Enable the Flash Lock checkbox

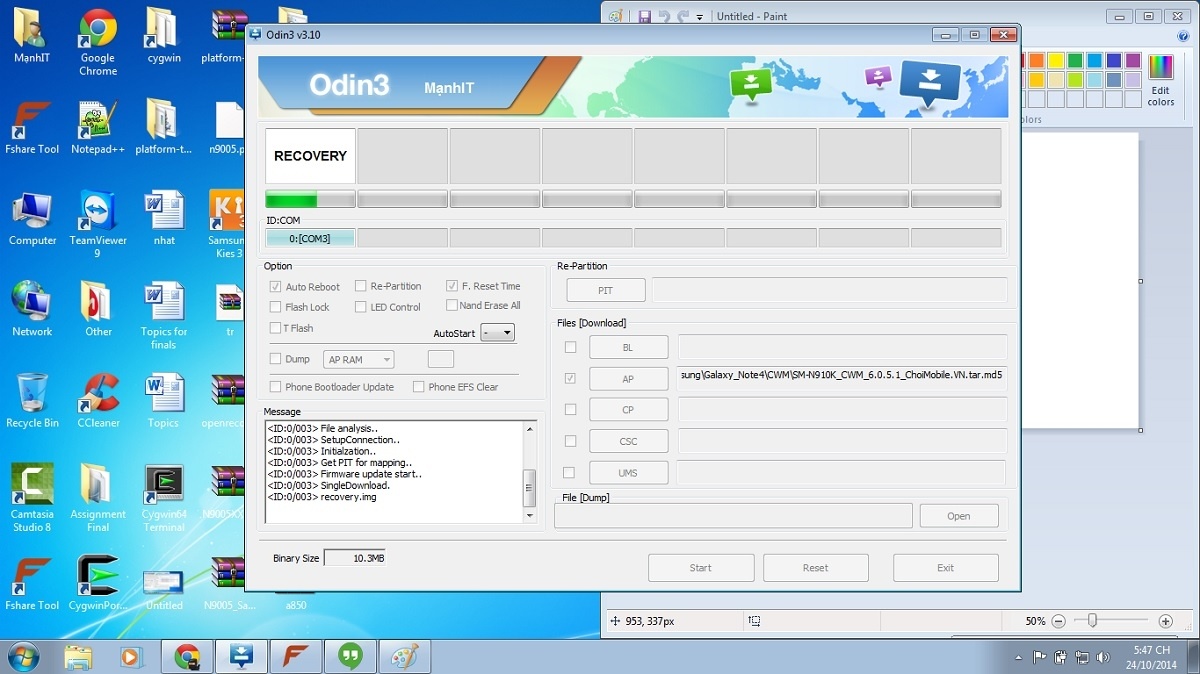pos(275,307)
